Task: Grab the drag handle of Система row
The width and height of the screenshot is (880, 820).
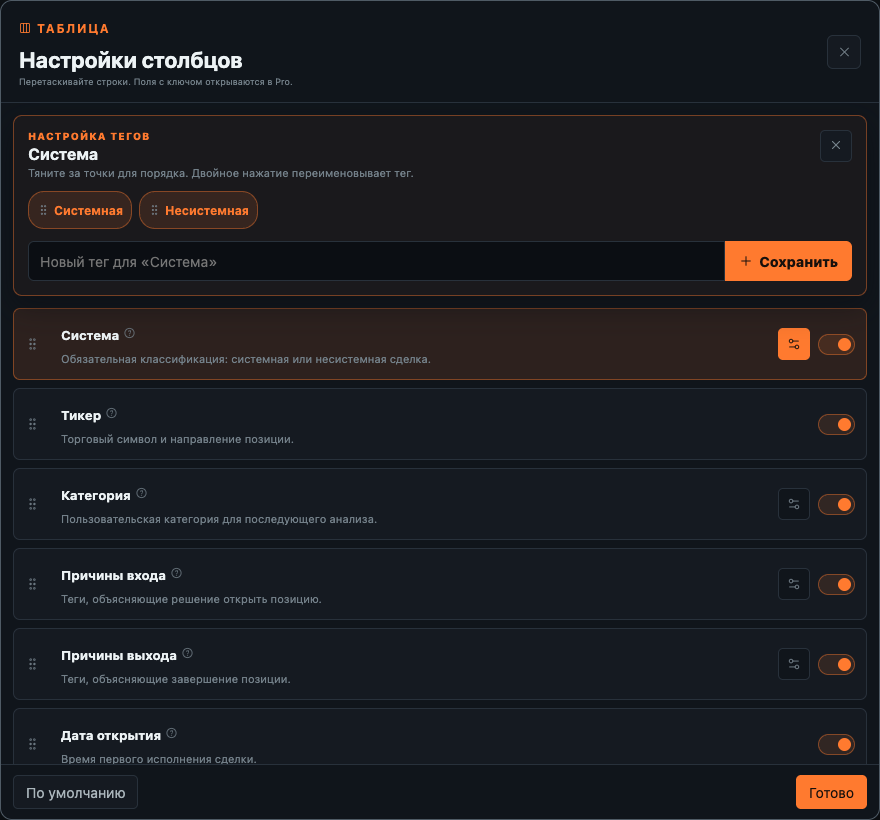Action: 33,344
